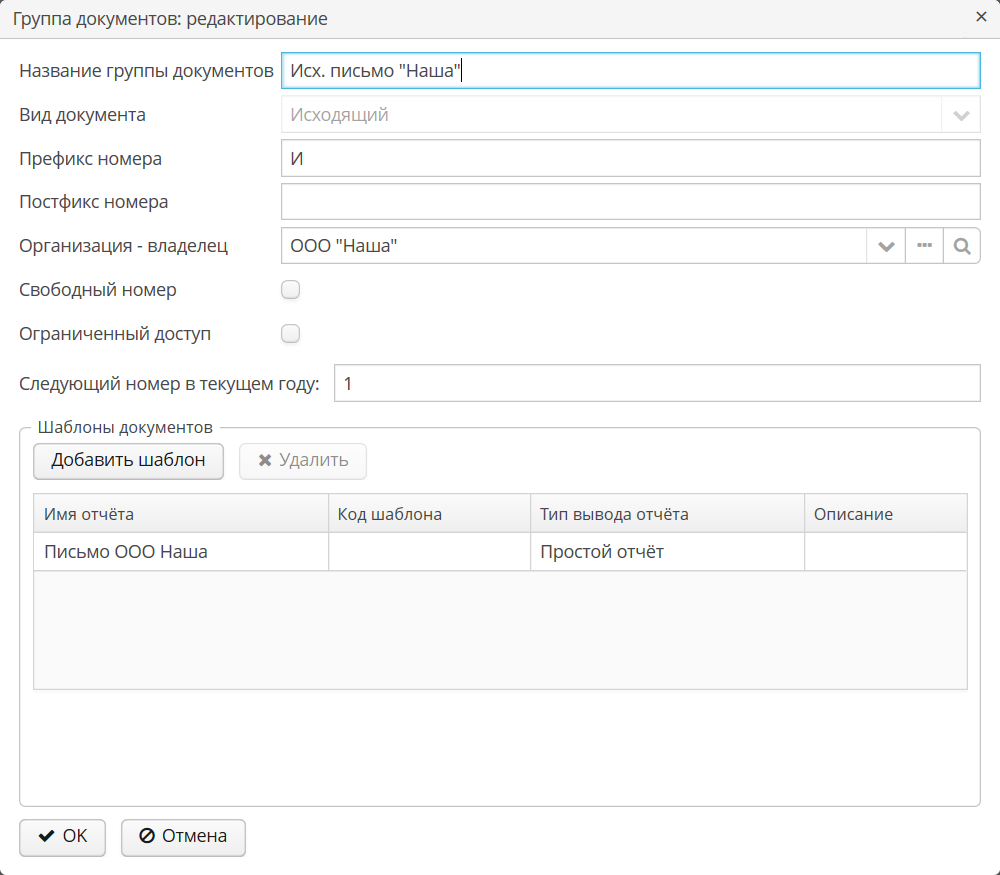Focus the 'Следующий номер в текущем году' field
Viewport: 1000px width, 875px height.
click(656, 384)
